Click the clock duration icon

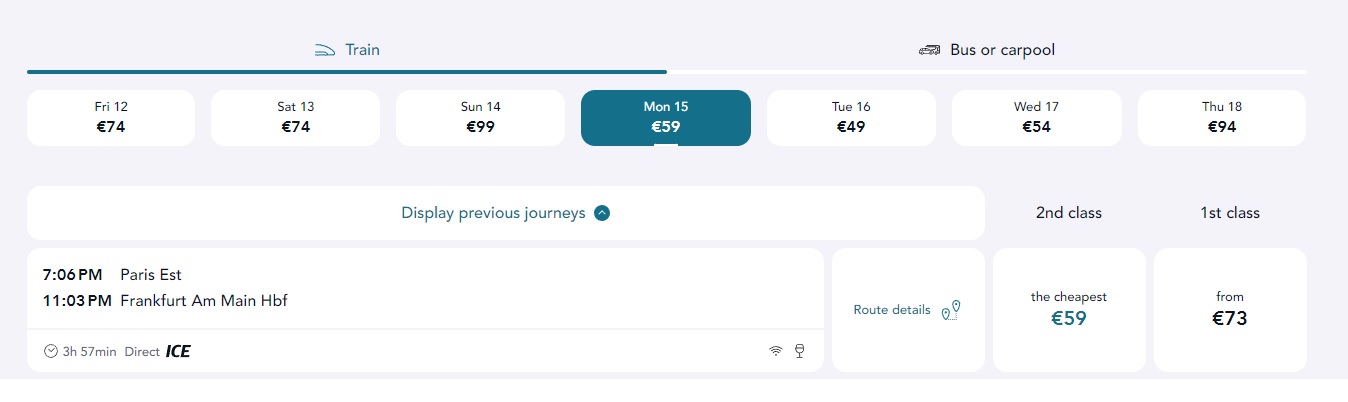51,351
